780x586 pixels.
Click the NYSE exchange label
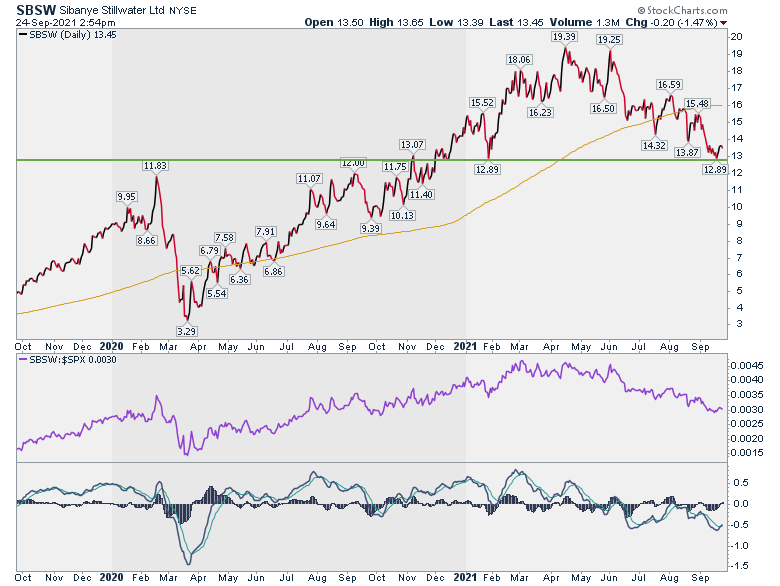pos(183,10)
